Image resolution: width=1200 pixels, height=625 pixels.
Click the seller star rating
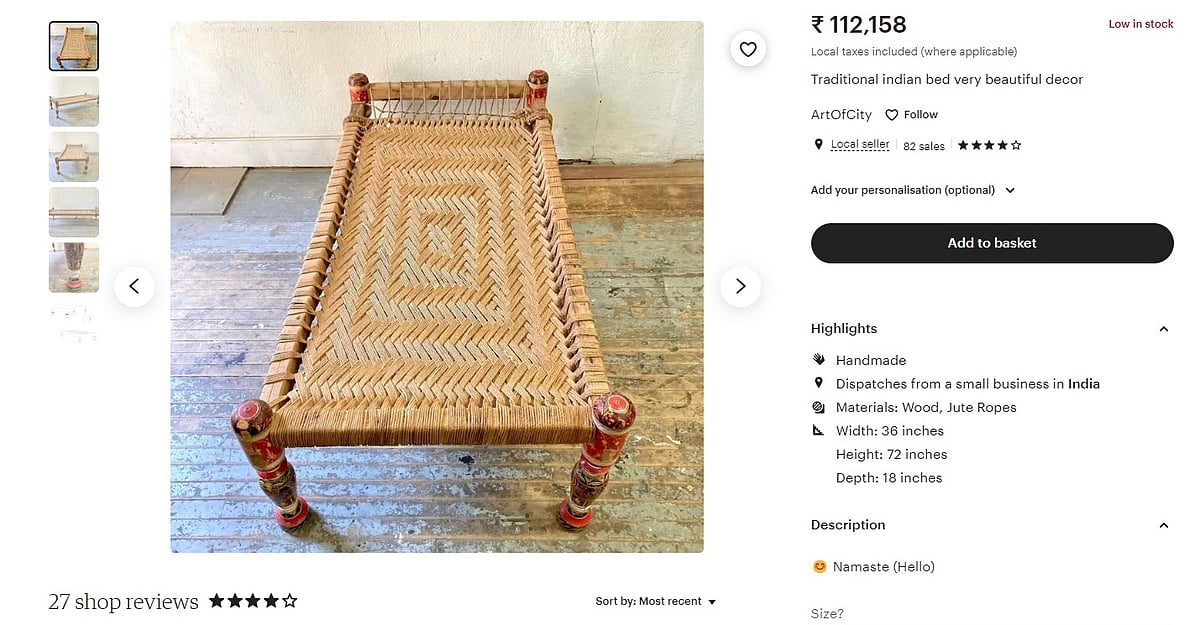point(989,145)
